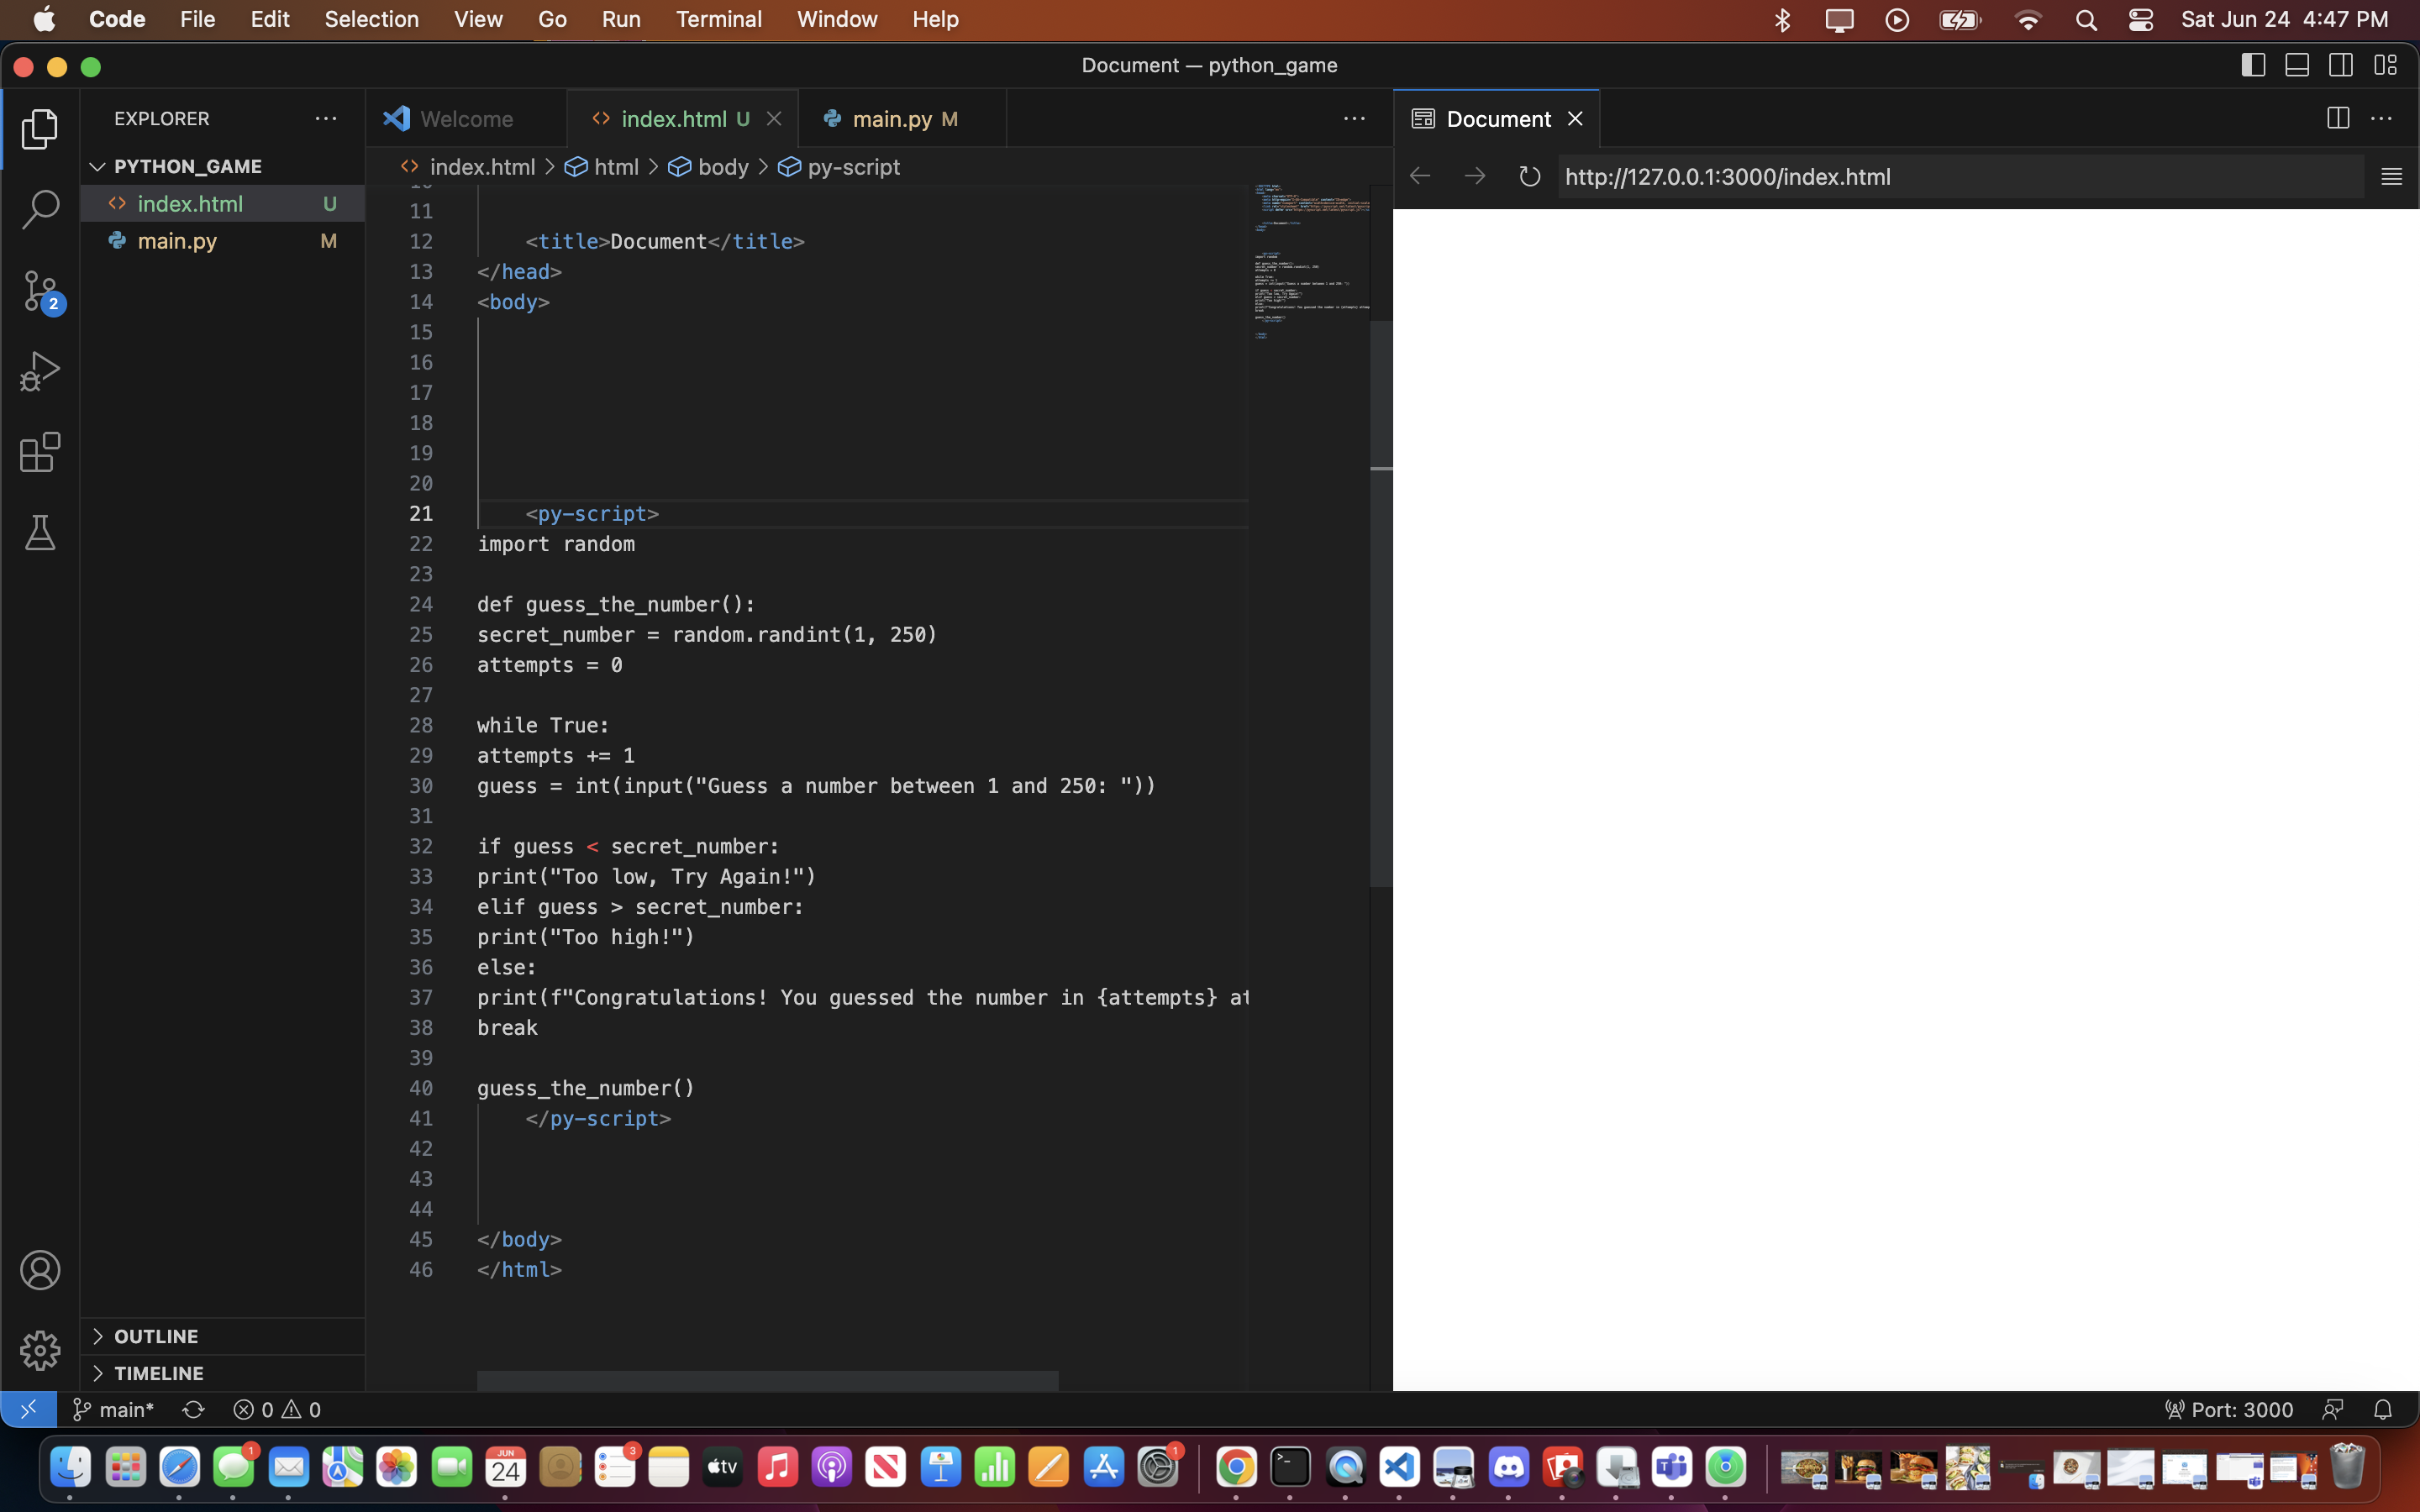Reload the browser preview page
The height and width of the screenshot is (1512, 2420).
(x=1529, y=177)
